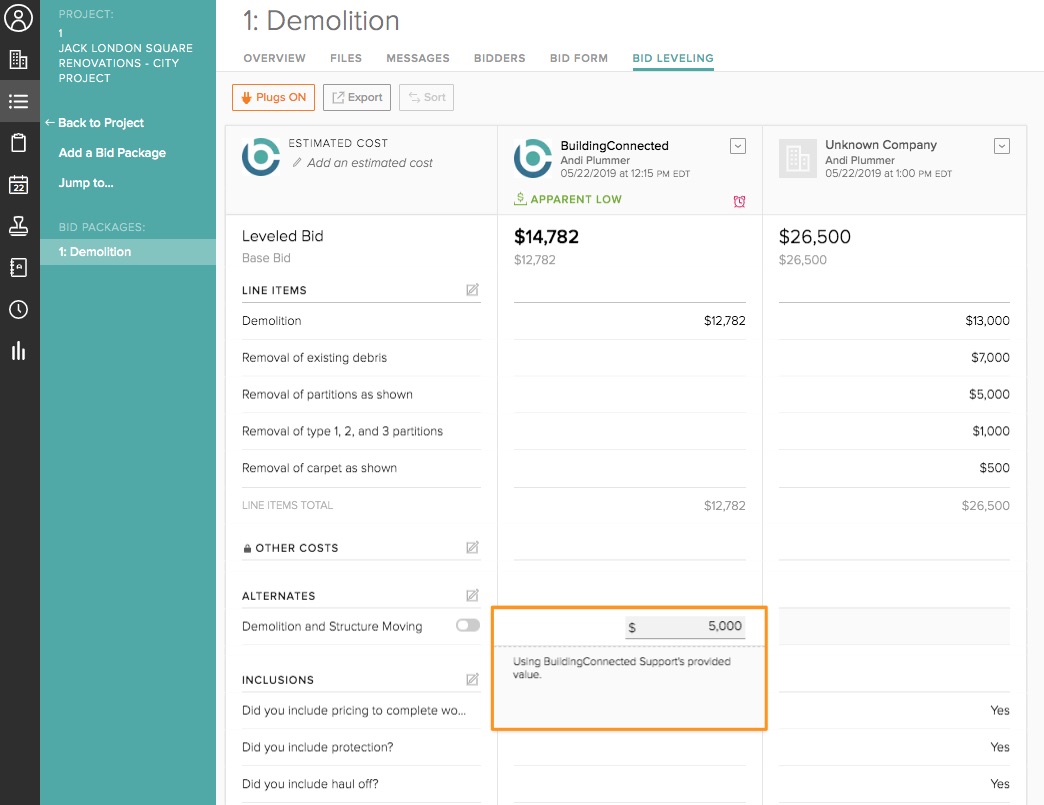Click the buildings icon in left sidebar

(19, 60)
